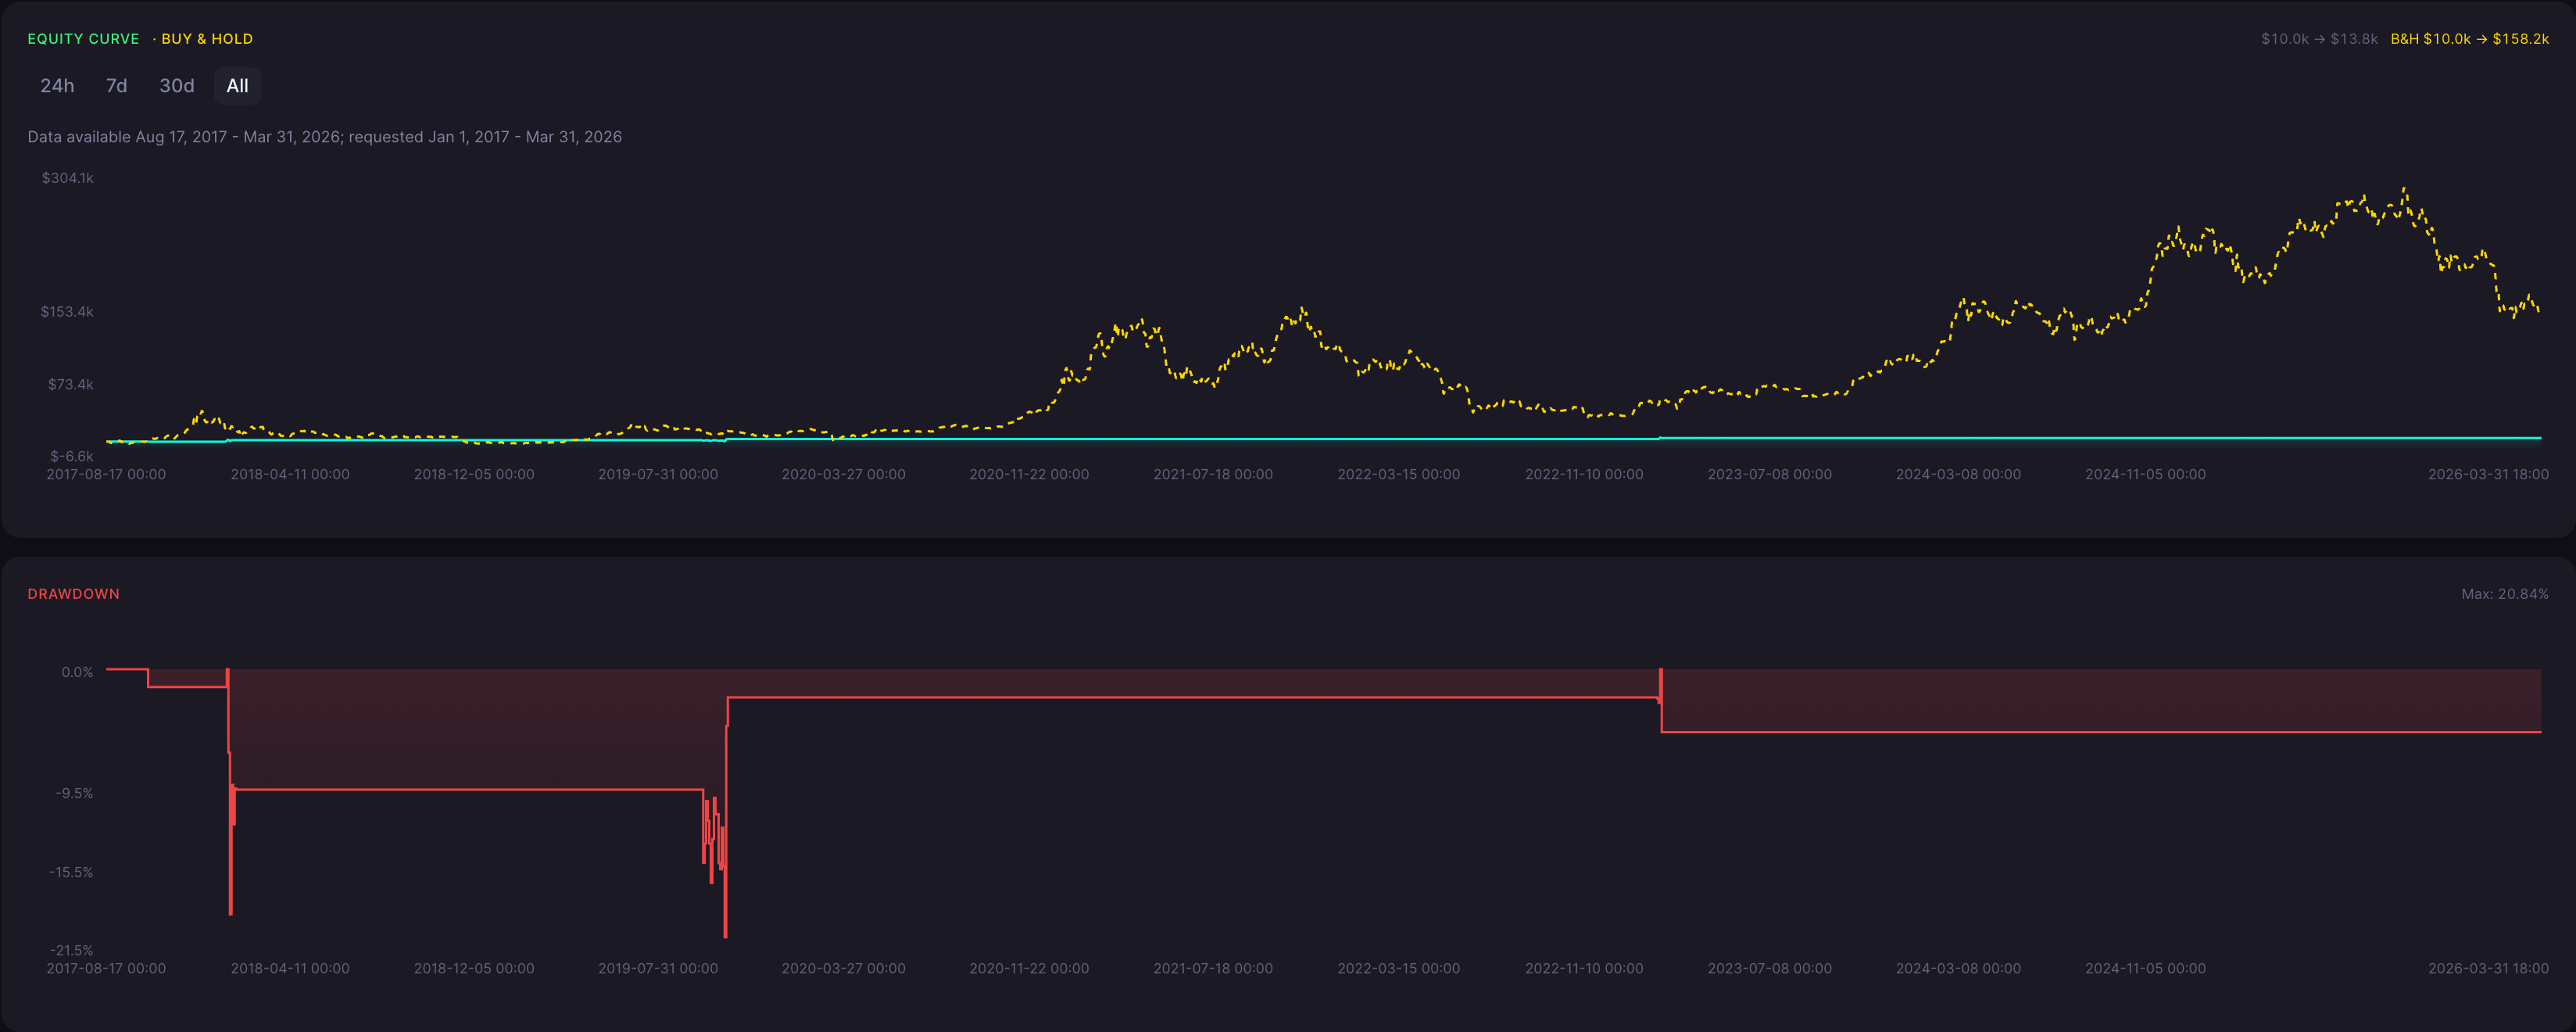Image resolution: width=2576 pixels, height=1032 pixels.
Task: Click equity chart date 2020-03-27 00:00
Action: (x=843, y=474)
